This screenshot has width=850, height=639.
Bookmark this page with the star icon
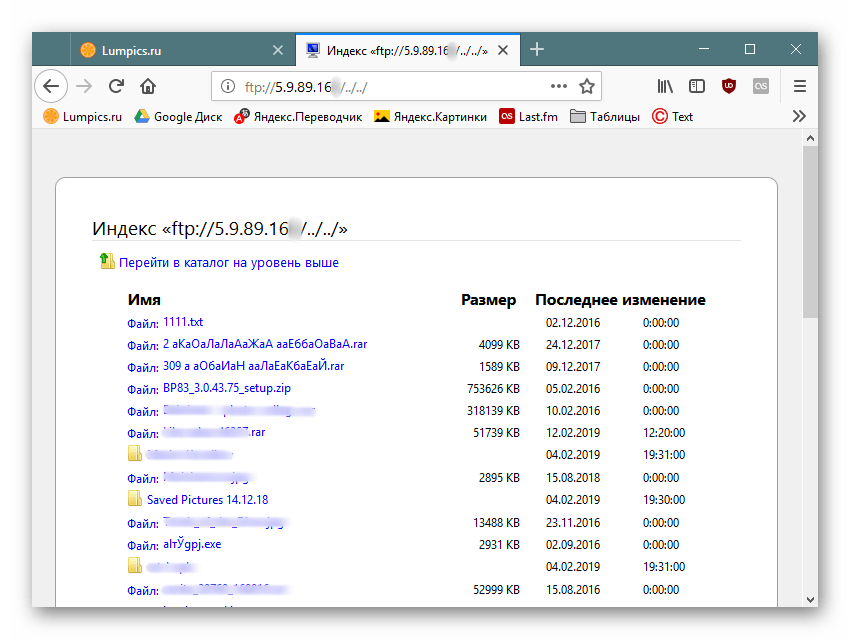(587, 86)
